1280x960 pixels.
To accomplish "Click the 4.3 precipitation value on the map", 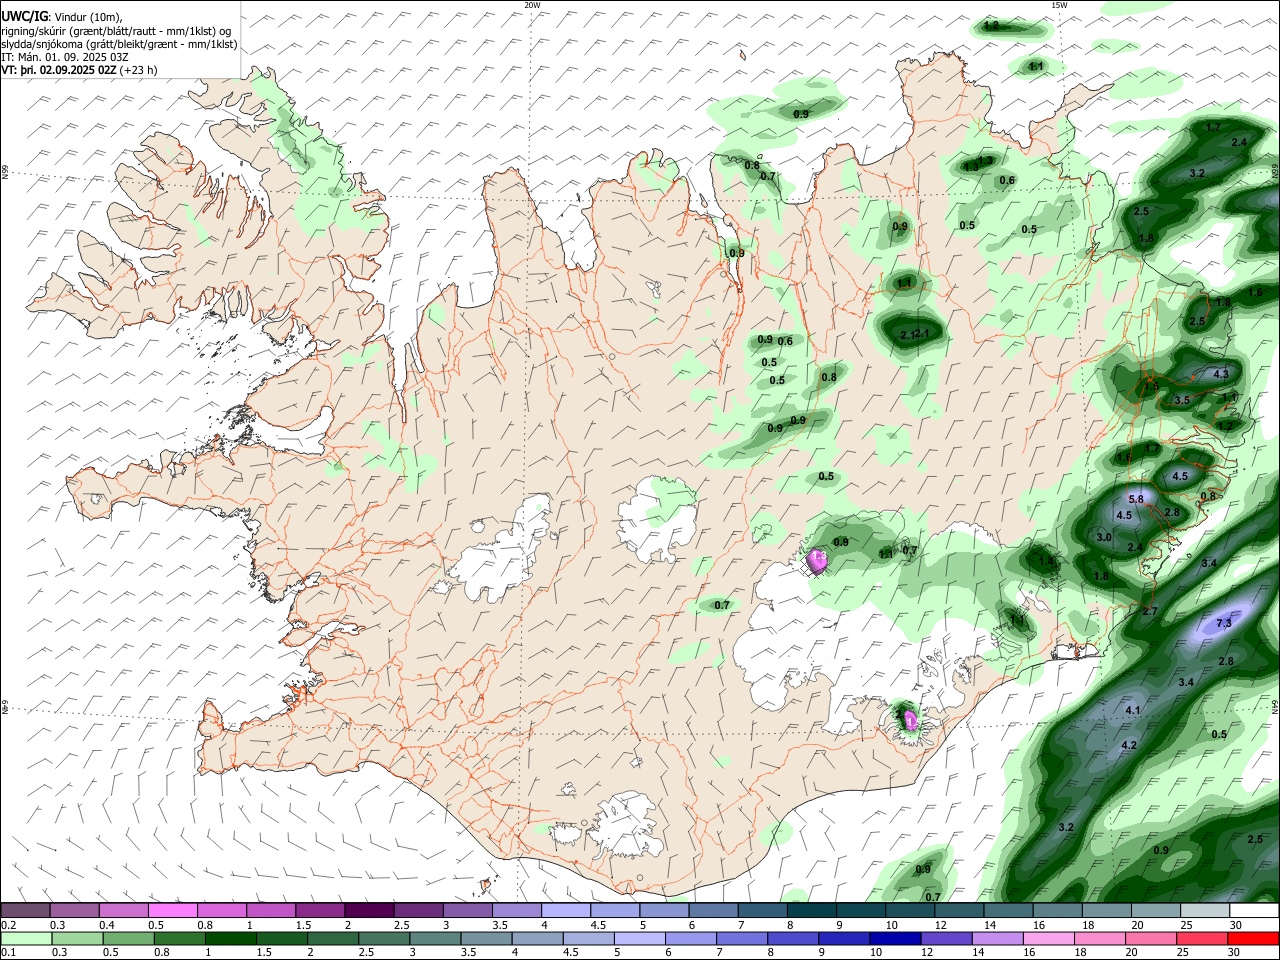I will click(x=1220, y=374).
